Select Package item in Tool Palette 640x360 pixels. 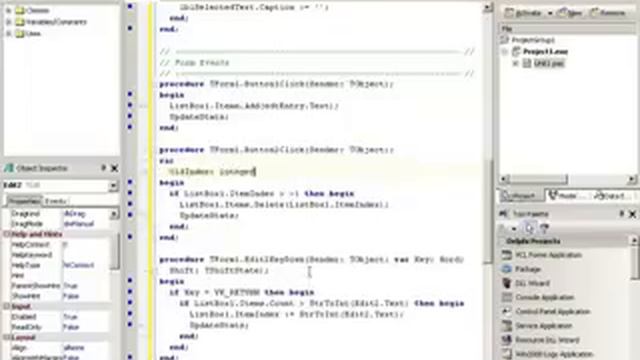pyautogui.click(x=527, y=269)
